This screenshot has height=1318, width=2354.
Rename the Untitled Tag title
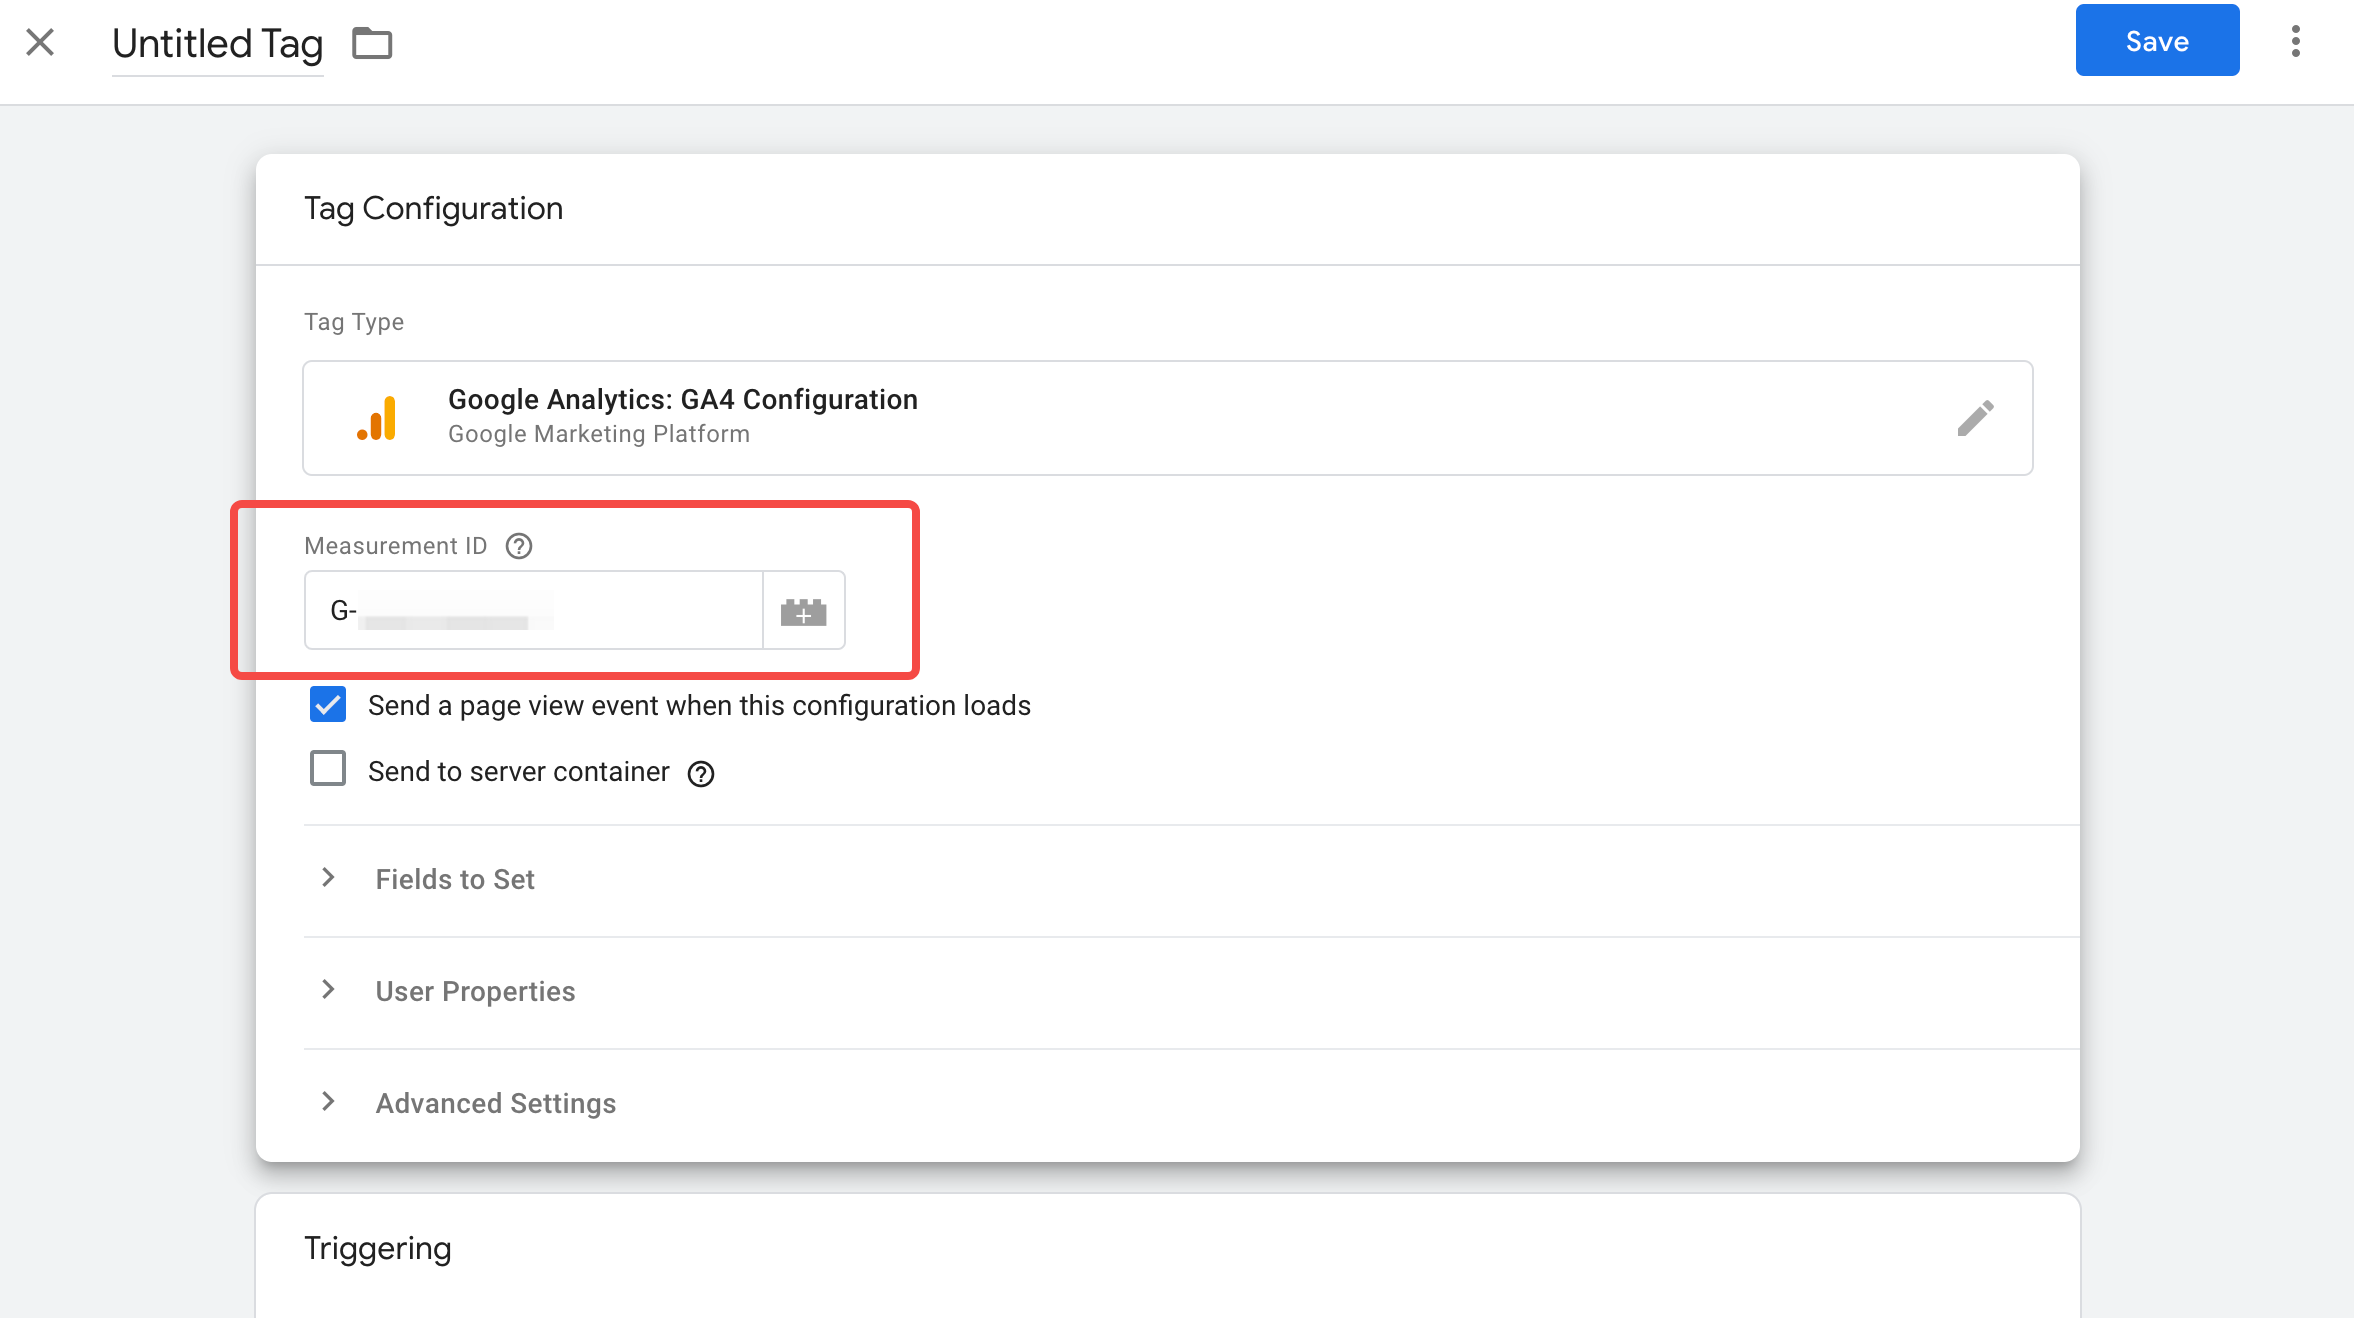(216, 43)
